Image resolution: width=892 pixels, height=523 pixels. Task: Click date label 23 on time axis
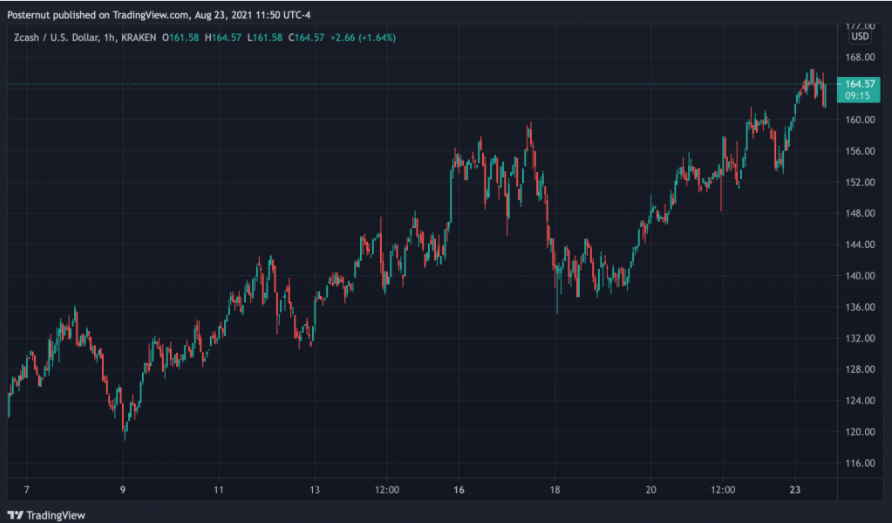pos(795,490)
